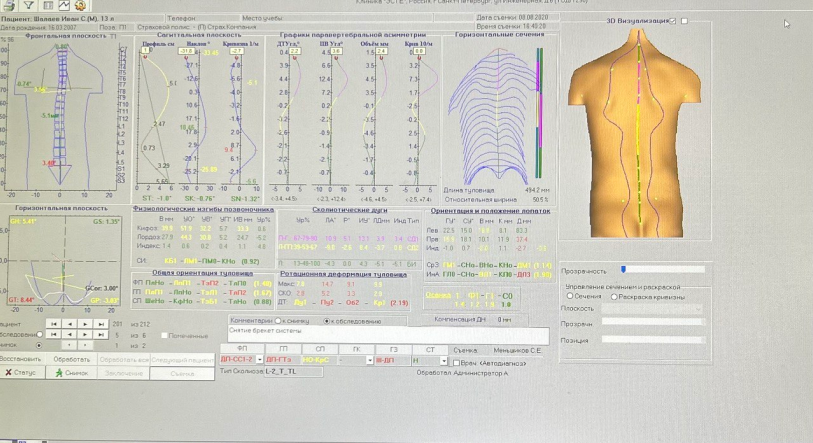Open the ГК dropdown showing a dash
Image resolution: width=813 pixels, height=443 pixels.
[x=370, y=359]
